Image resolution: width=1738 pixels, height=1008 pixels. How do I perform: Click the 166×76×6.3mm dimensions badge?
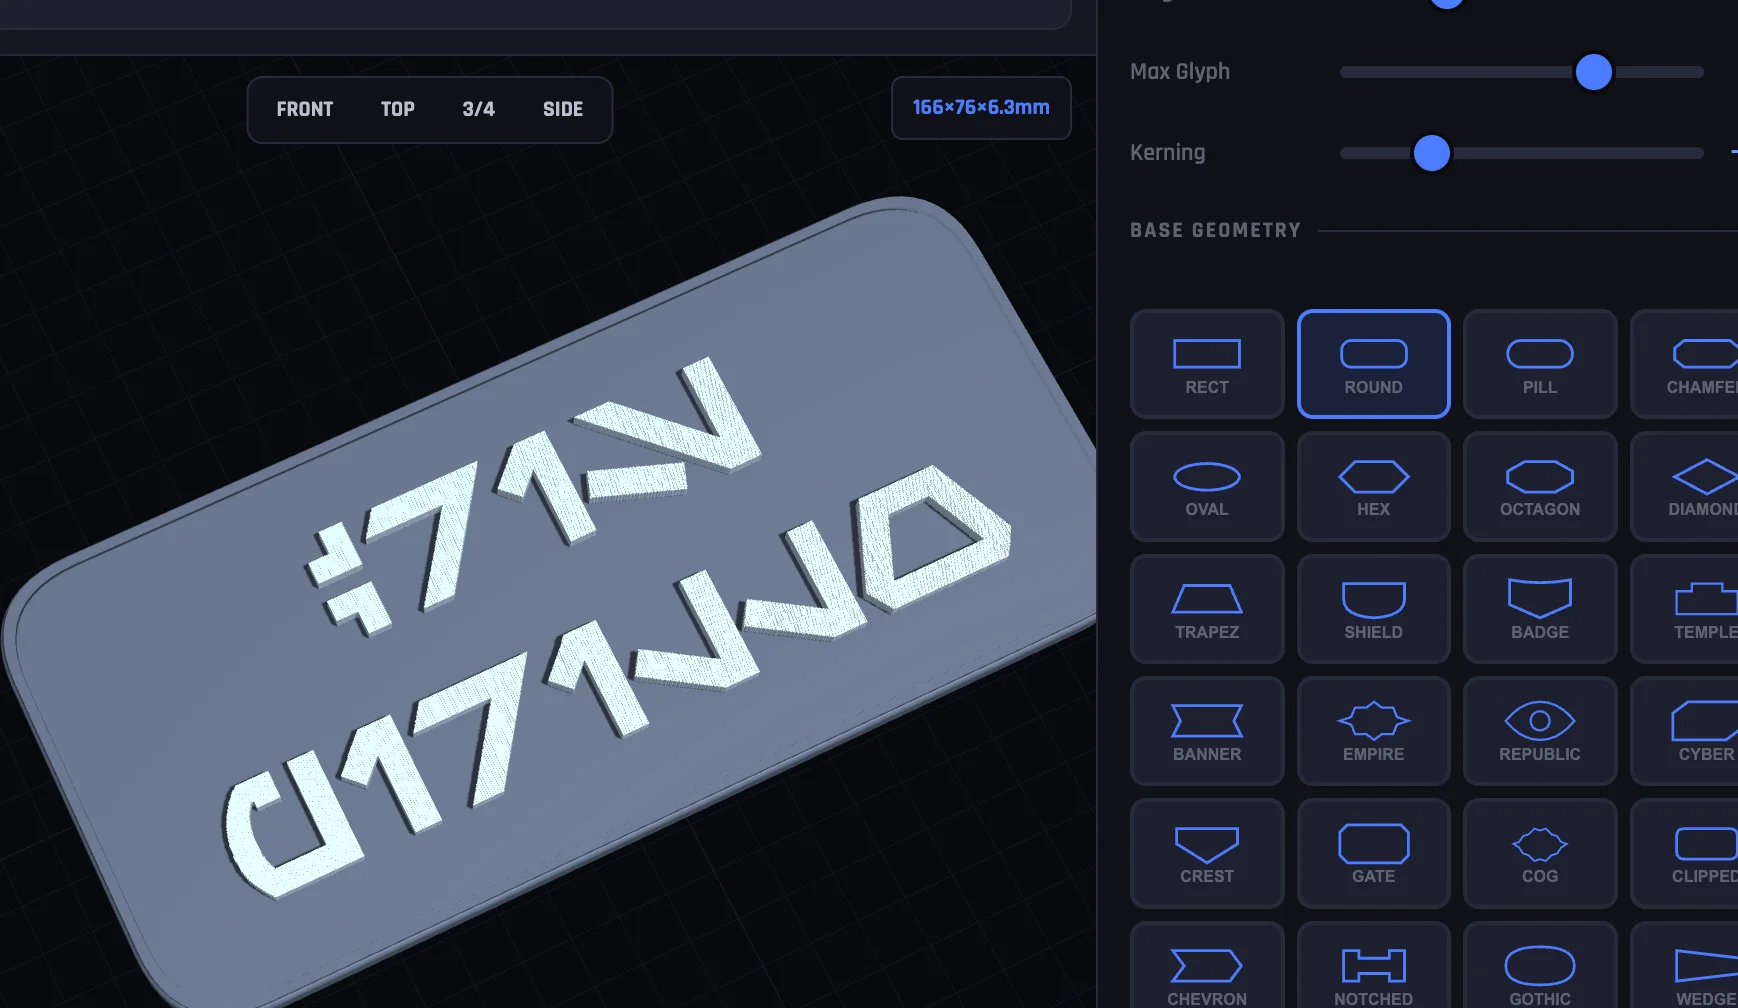click(981, 106)
